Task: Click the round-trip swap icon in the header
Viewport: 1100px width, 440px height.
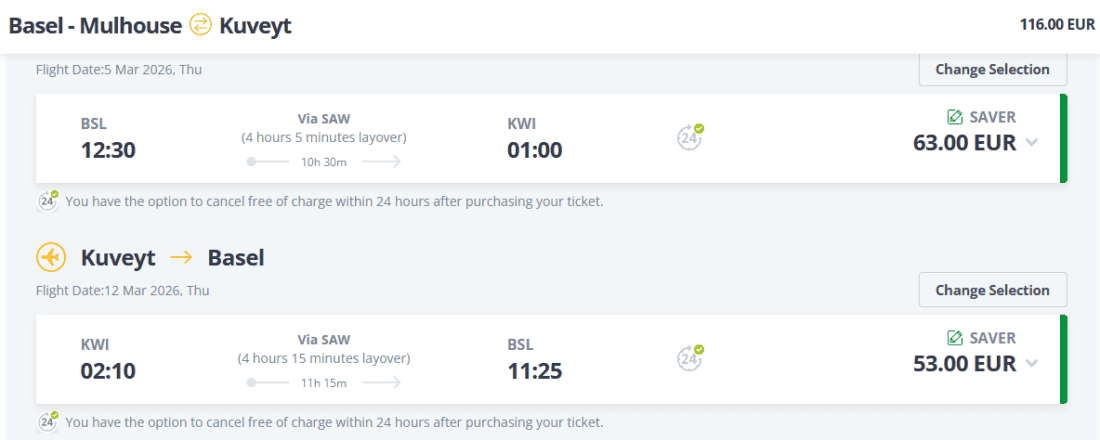Action: 201,25
